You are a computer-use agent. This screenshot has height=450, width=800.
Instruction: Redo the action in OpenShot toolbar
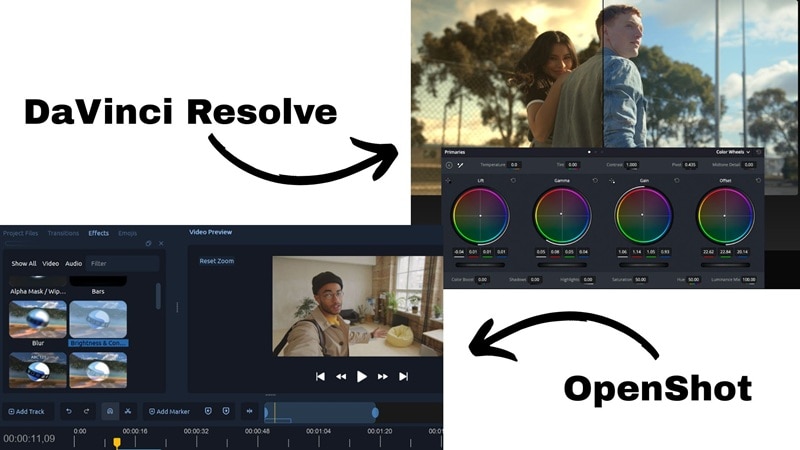[86, 411]
